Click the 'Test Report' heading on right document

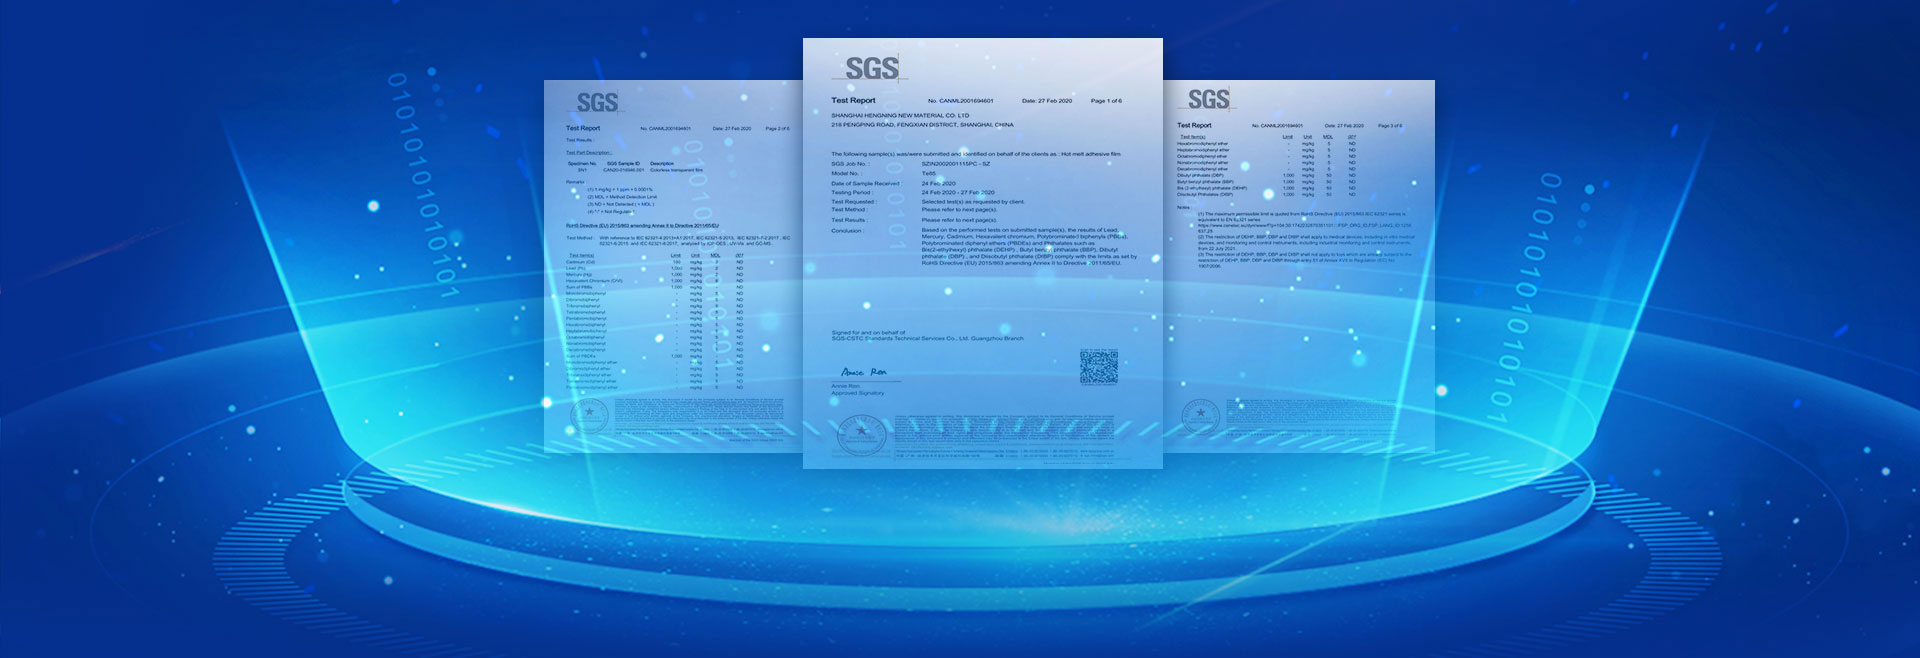tap(1194, 126)
